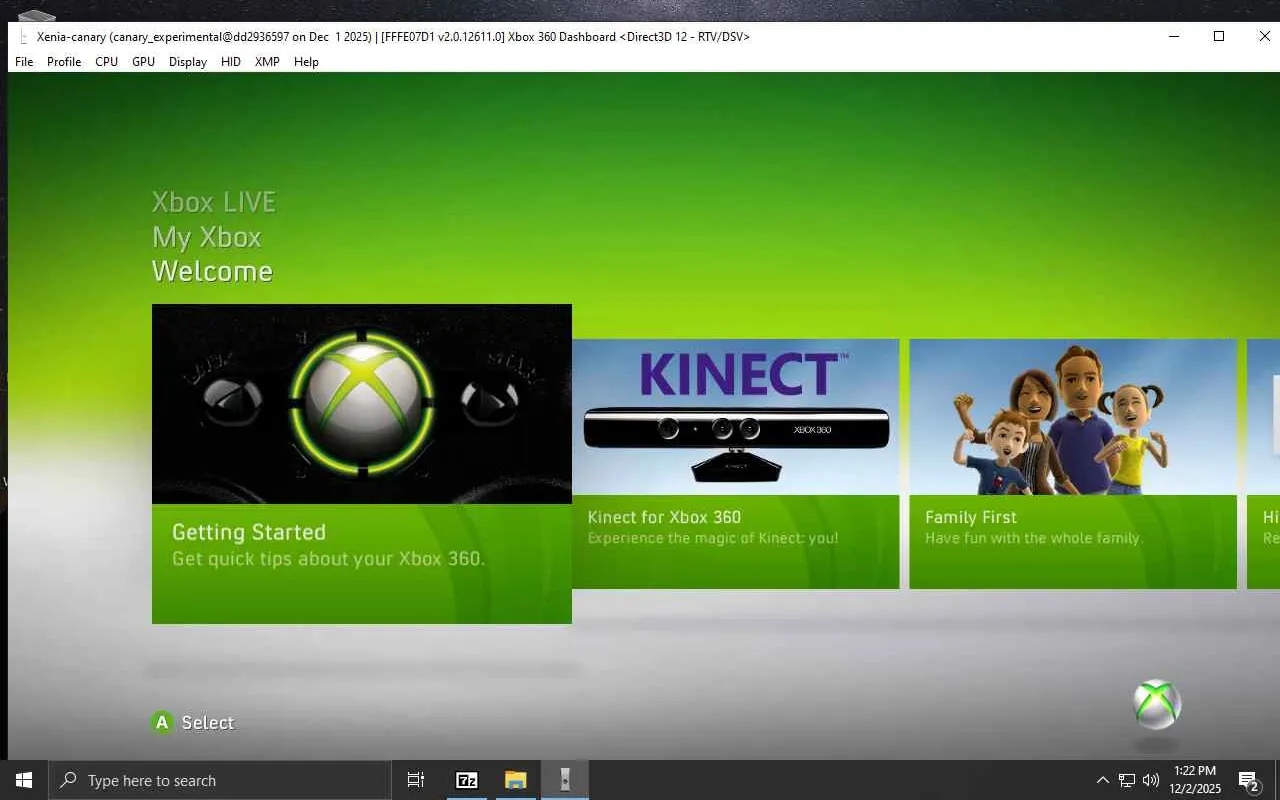Click the Getting Started title text
The image size is (1280, 800).
point(249,532)
